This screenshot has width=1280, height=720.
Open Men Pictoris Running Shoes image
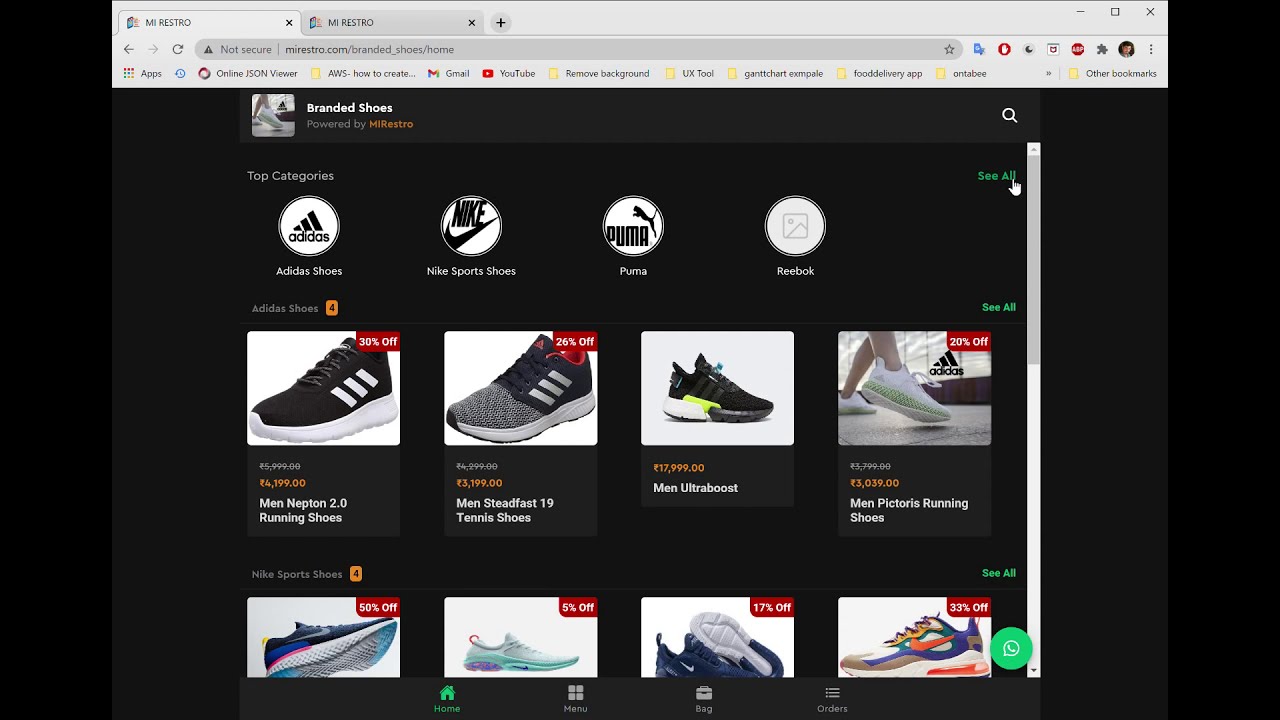[x=914, y=388]
